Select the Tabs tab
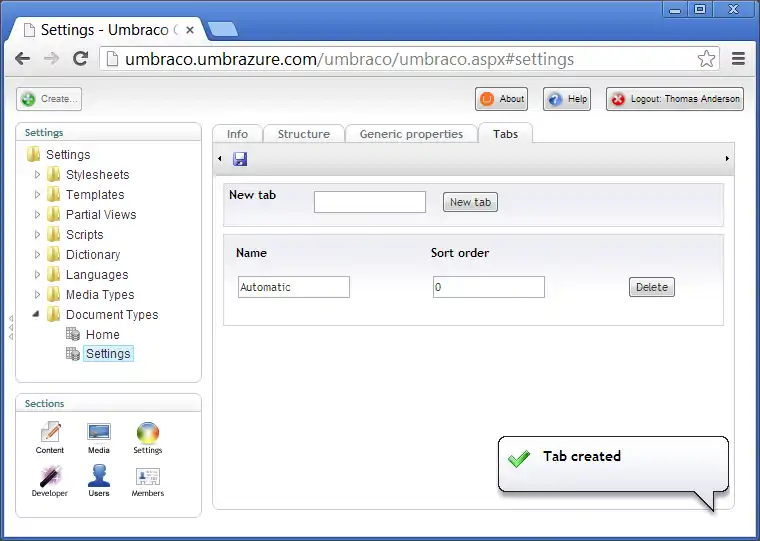 [x=506, y=134]
